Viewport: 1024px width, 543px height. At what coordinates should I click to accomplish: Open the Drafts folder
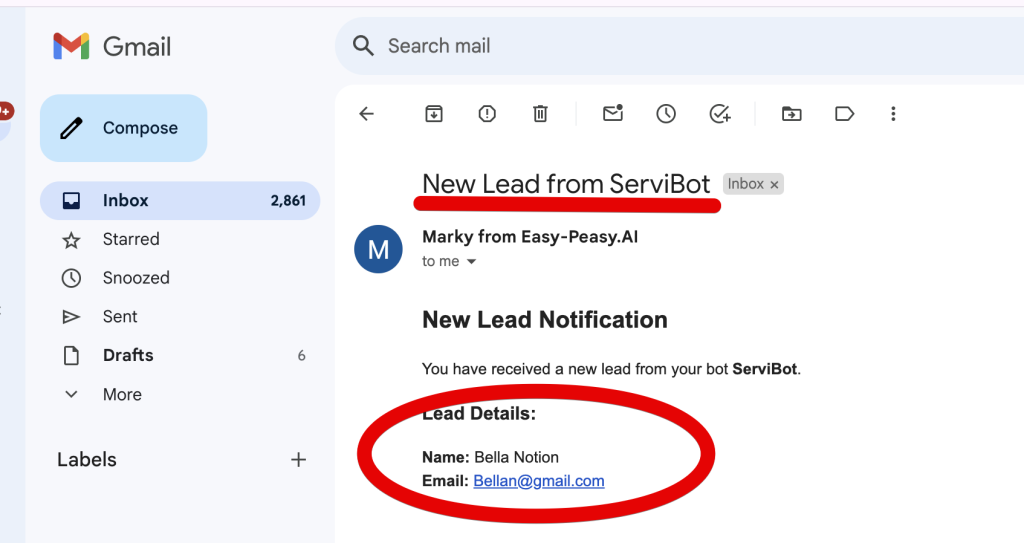pos(128,355)
